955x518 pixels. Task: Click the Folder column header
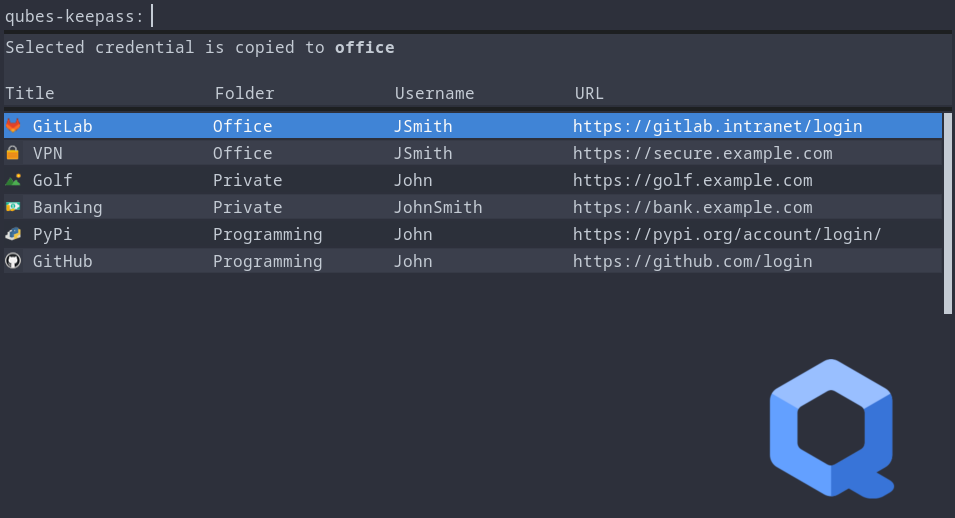(244, 93)
